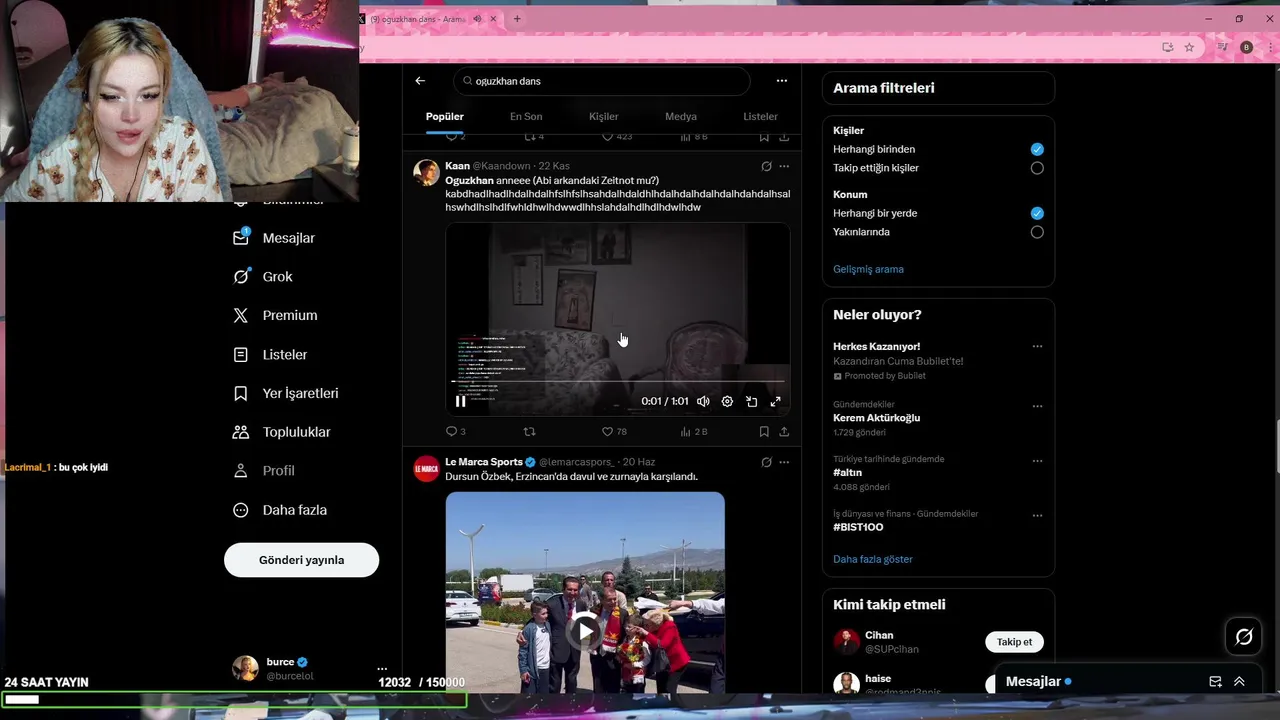This screenshot has height=720, width=1280.
Task: Open the #BIST100 trending topic
Action: [x=858, y=527]
